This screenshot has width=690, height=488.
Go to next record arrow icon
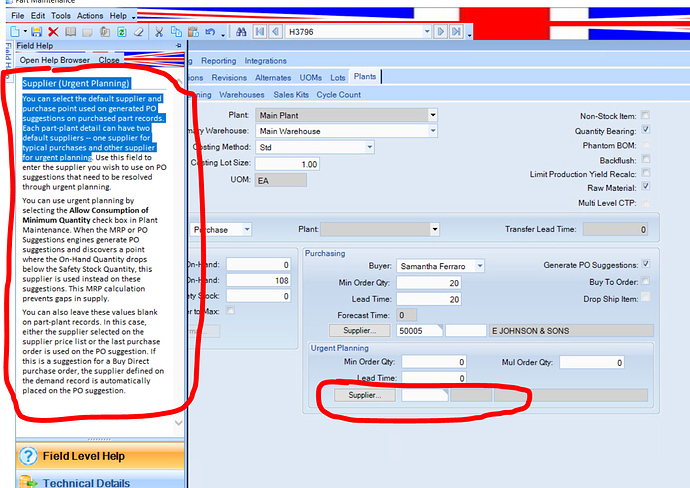tap(440, 32)
